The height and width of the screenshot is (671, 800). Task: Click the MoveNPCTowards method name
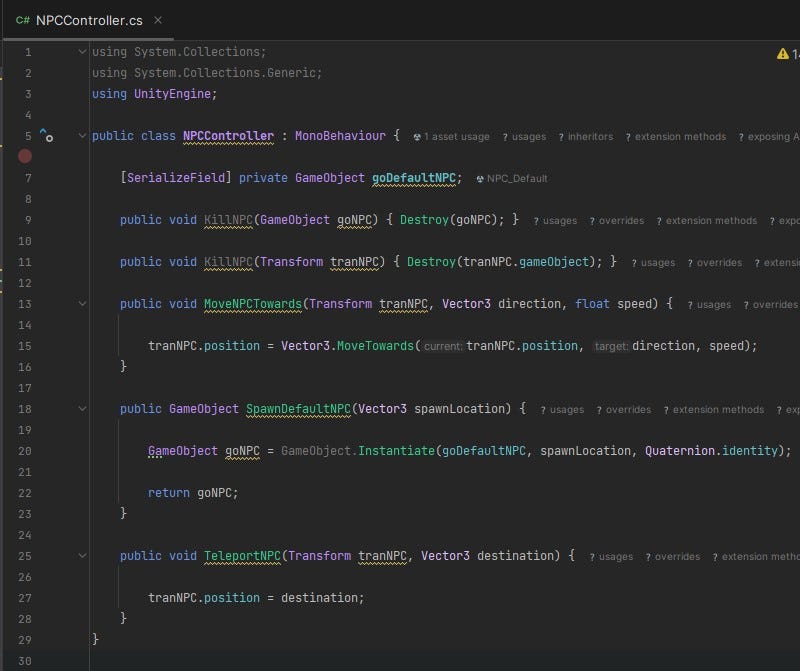pos(253,304)
